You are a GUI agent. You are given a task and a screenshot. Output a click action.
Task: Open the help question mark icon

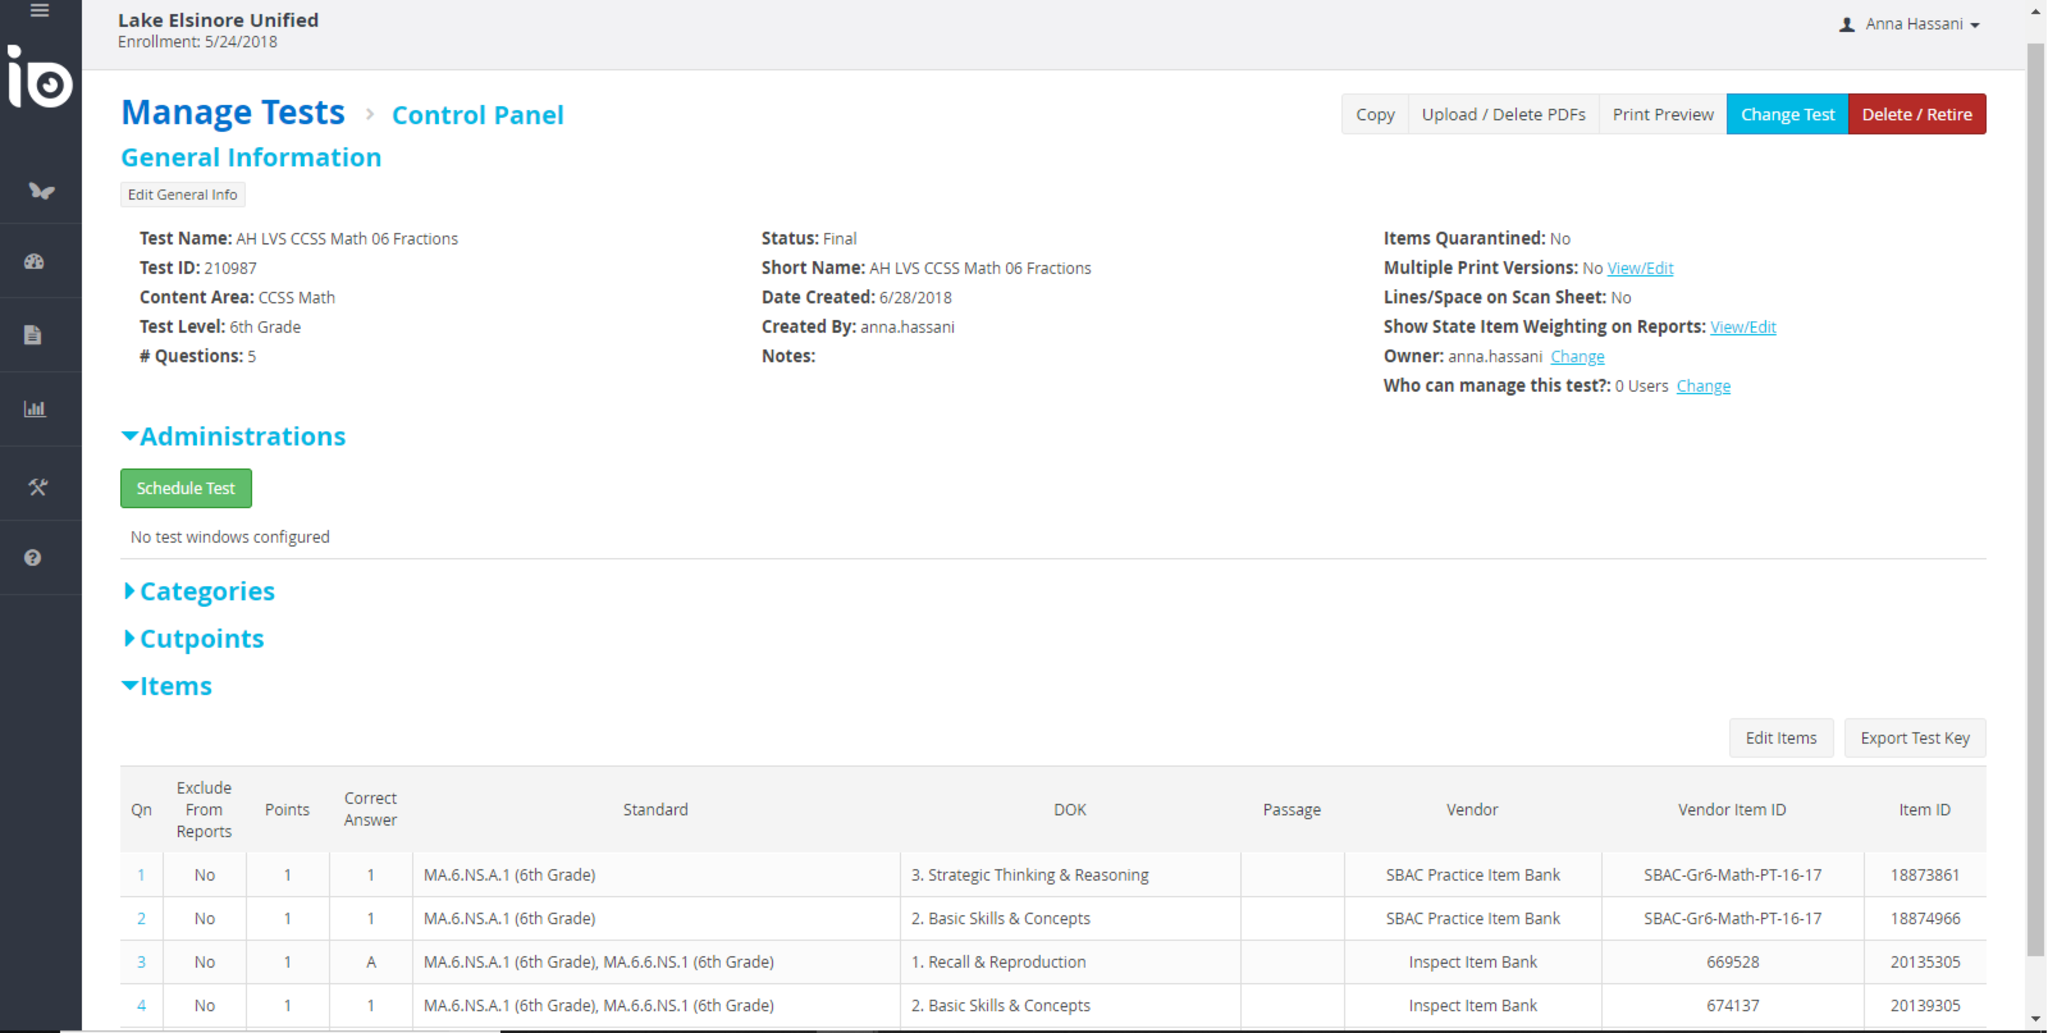[x=33, y=558]
